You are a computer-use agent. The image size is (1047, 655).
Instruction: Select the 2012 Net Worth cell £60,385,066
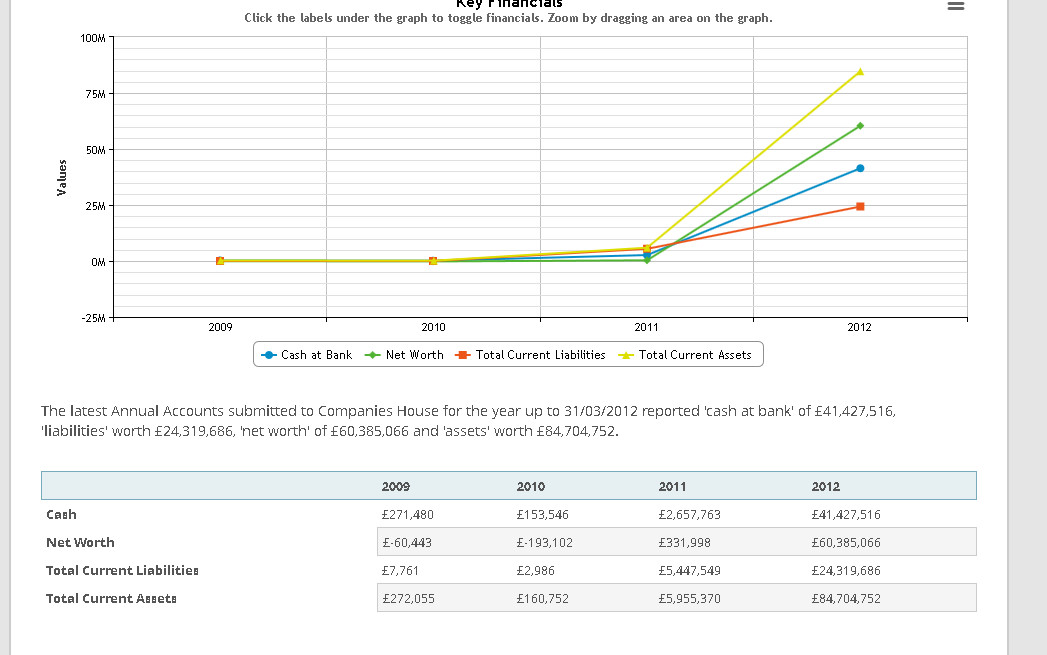click(846, 543)
